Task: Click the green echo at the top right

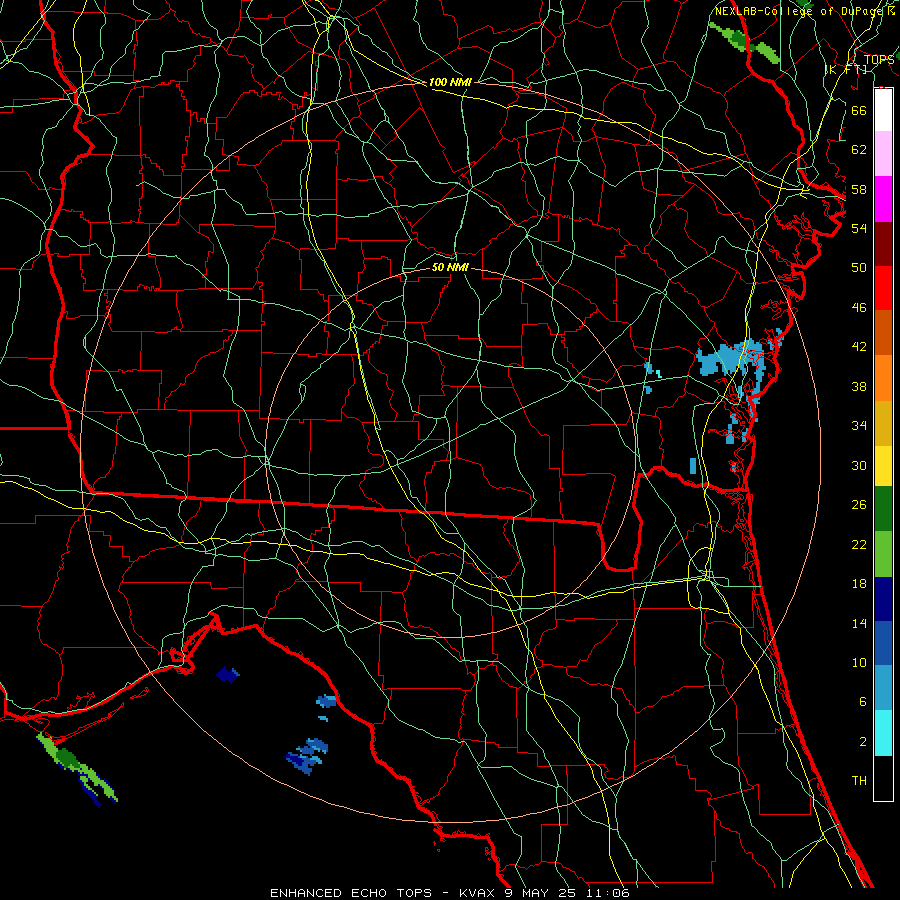Action: click(x=745, y=43)
